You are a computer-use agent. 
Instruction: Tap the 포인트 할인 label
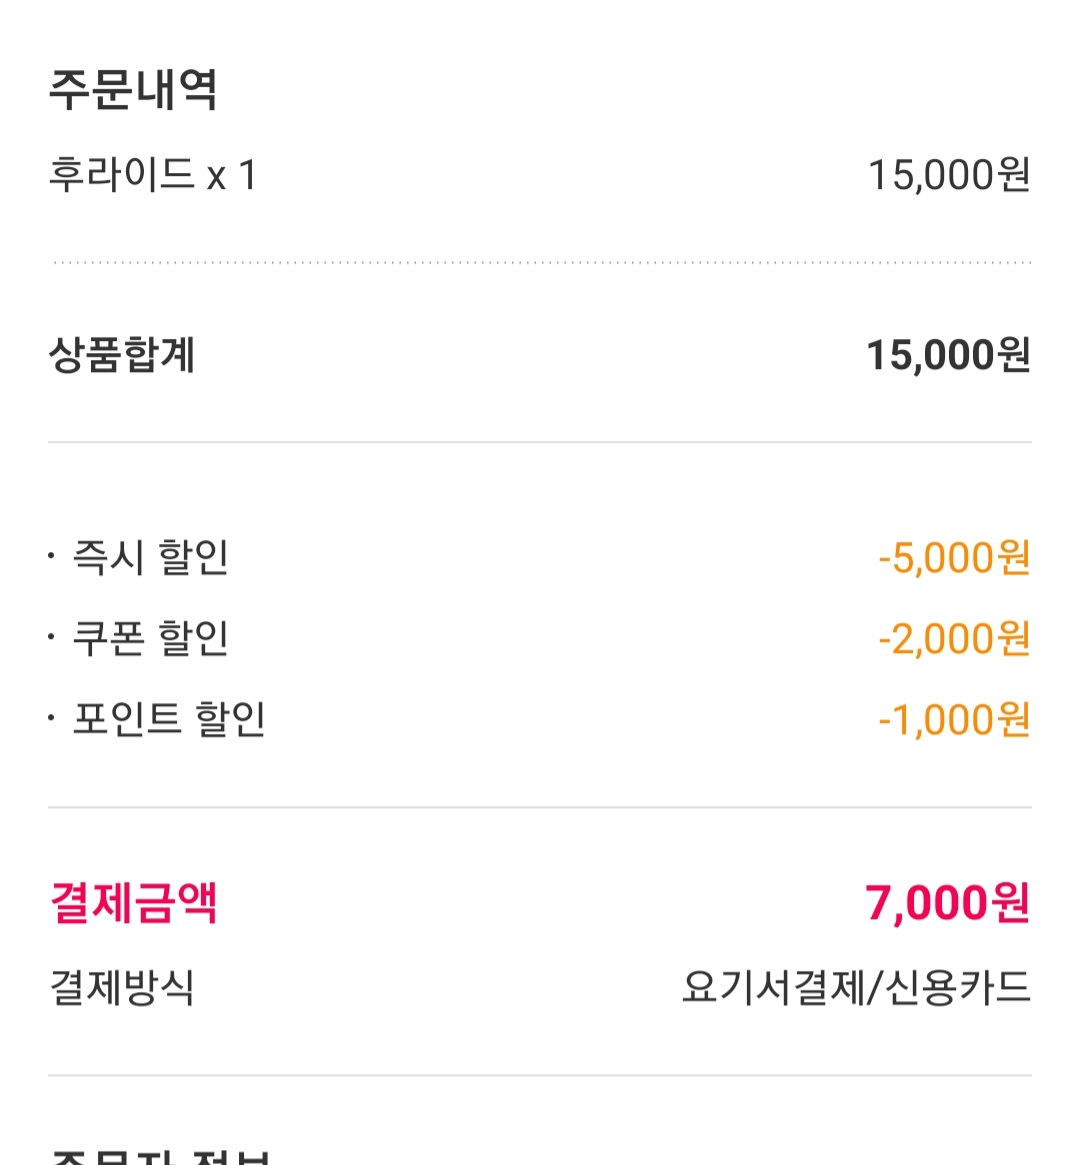[168, 719]
